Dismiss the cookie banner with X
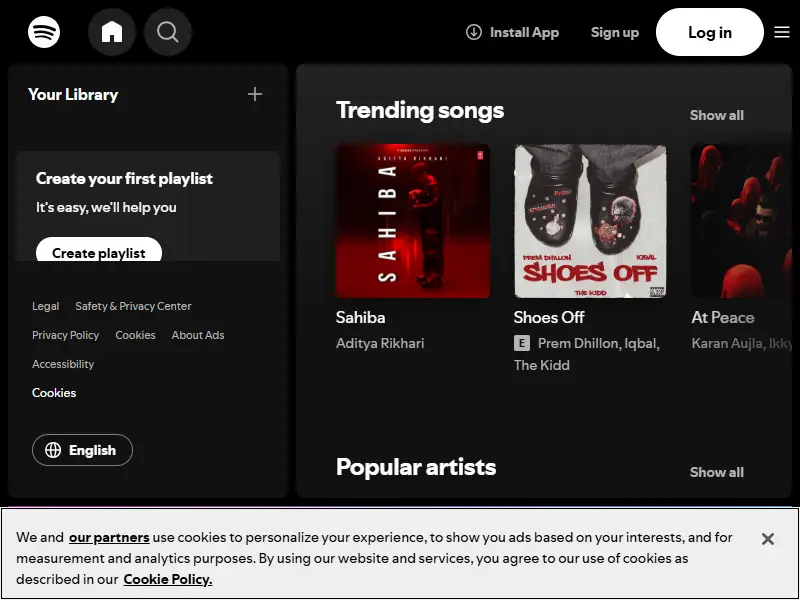This screenshot has width=800, height=600. pos(767,539)
